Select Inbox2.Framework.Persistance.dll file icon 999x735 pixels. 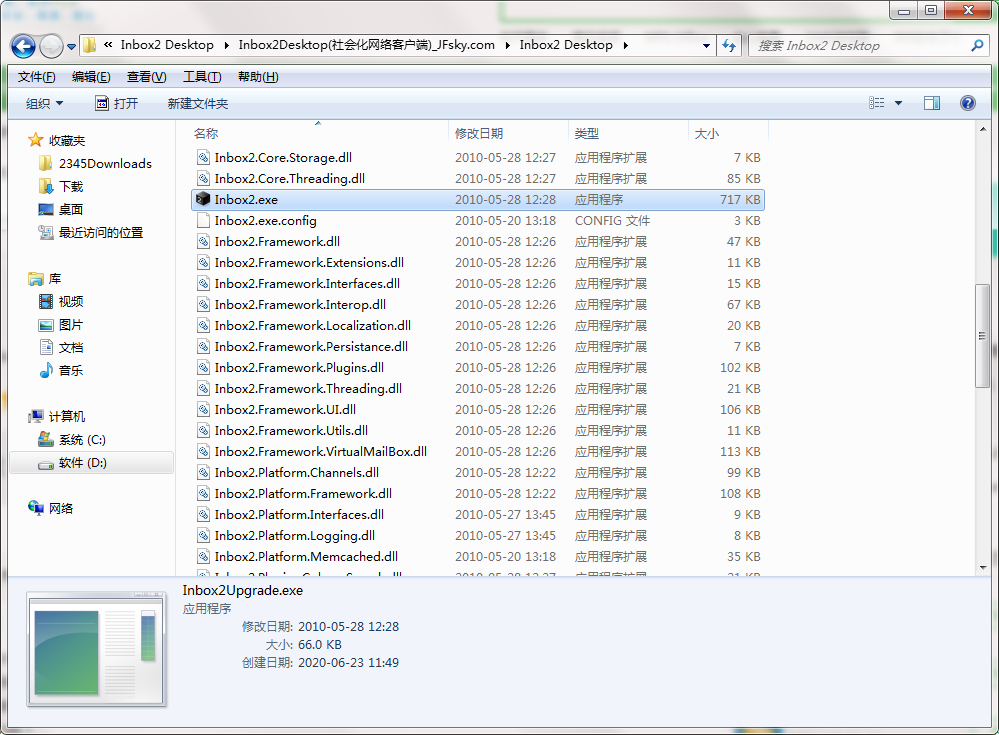coord(203,346)
